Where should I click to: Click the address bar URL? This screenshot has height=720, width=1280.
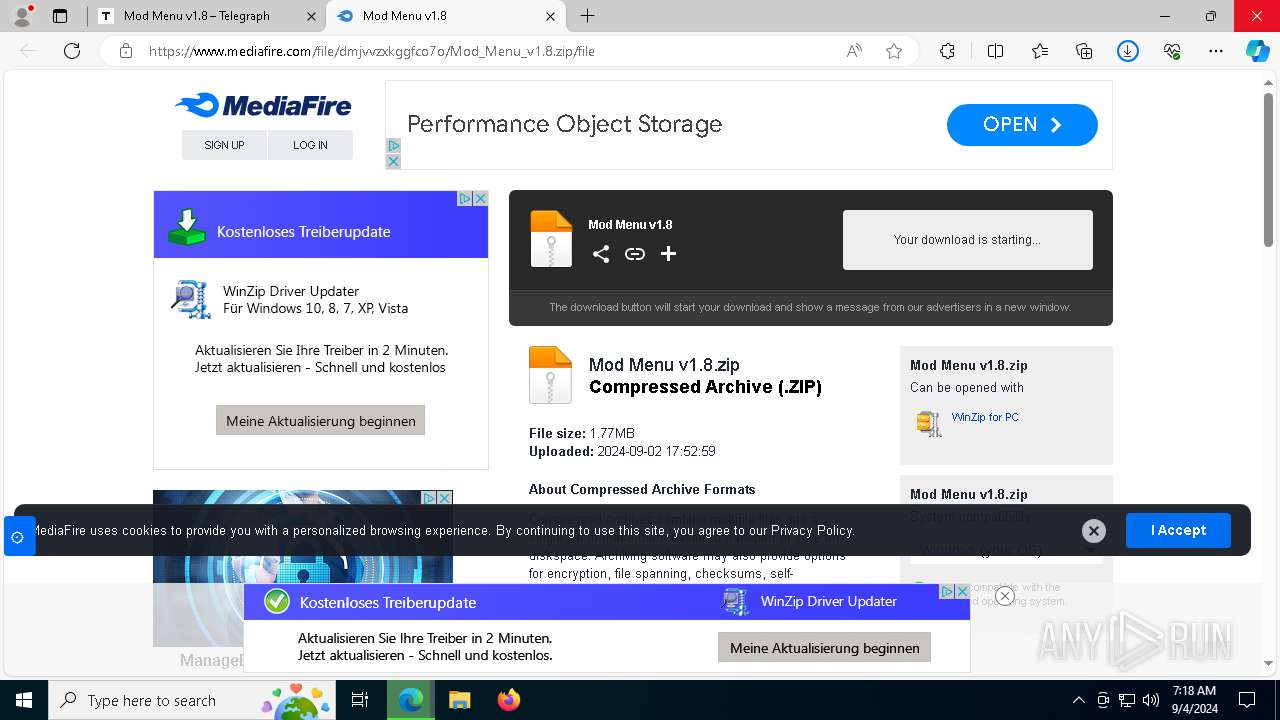tap(372, 51)
